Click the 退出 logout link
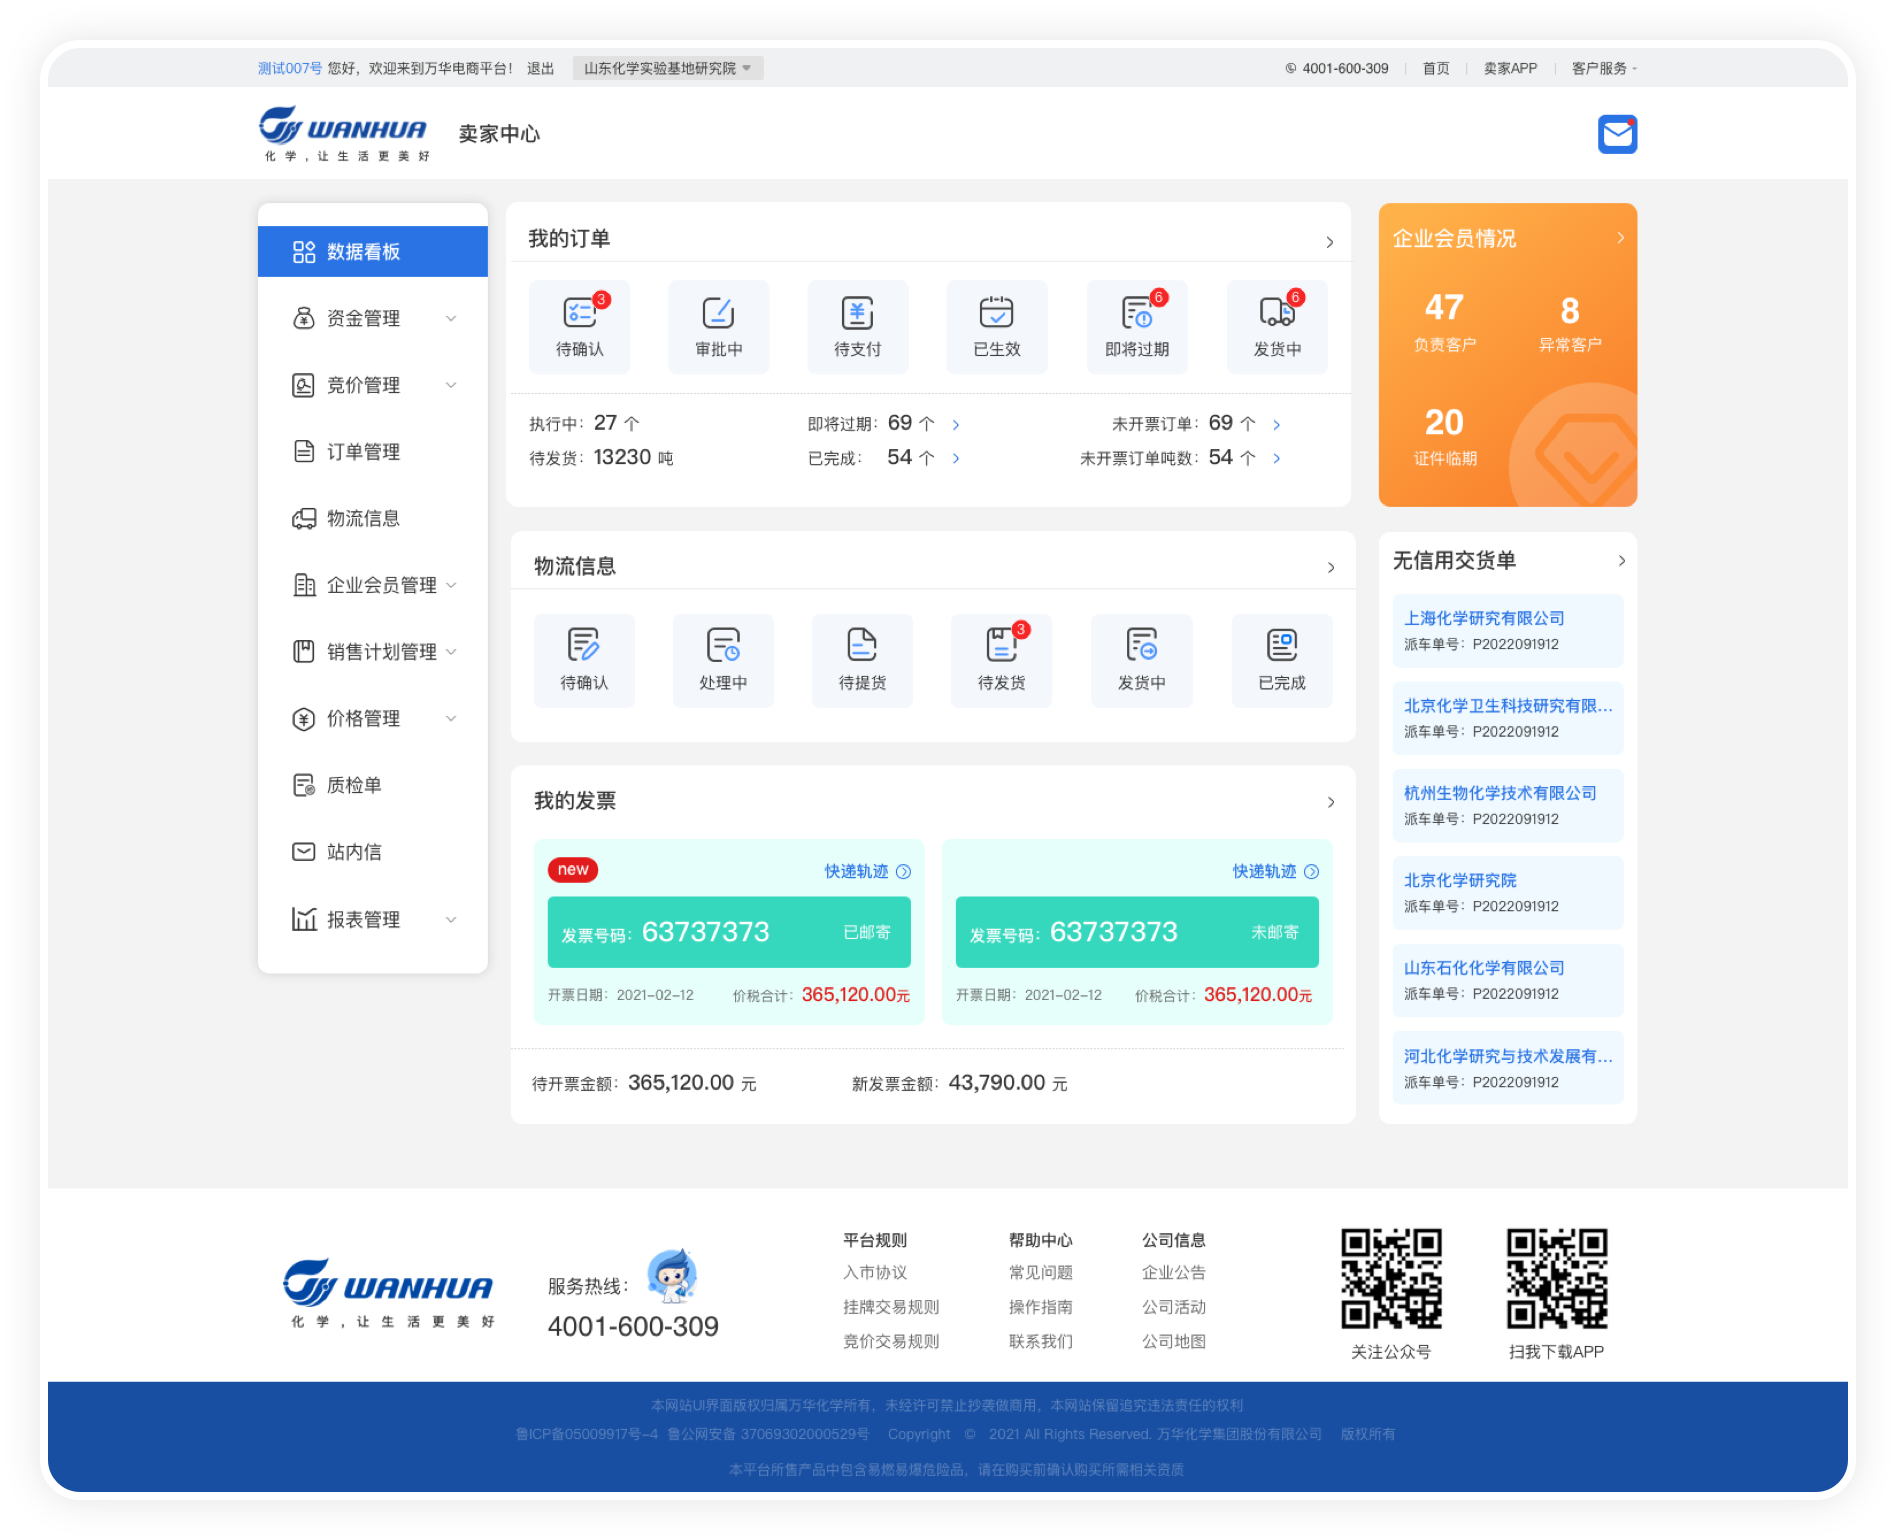Image resolution: width=1896 pixels, height=1540 pixels. [540, 68]
